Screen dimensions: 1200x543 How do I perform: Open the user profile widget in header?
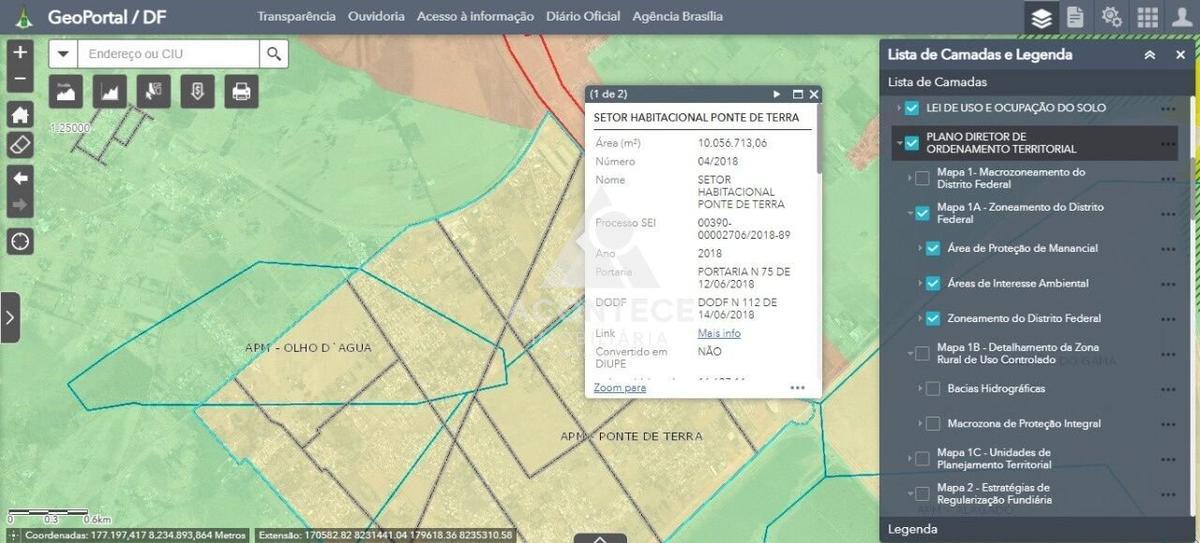pos(1182,17)
